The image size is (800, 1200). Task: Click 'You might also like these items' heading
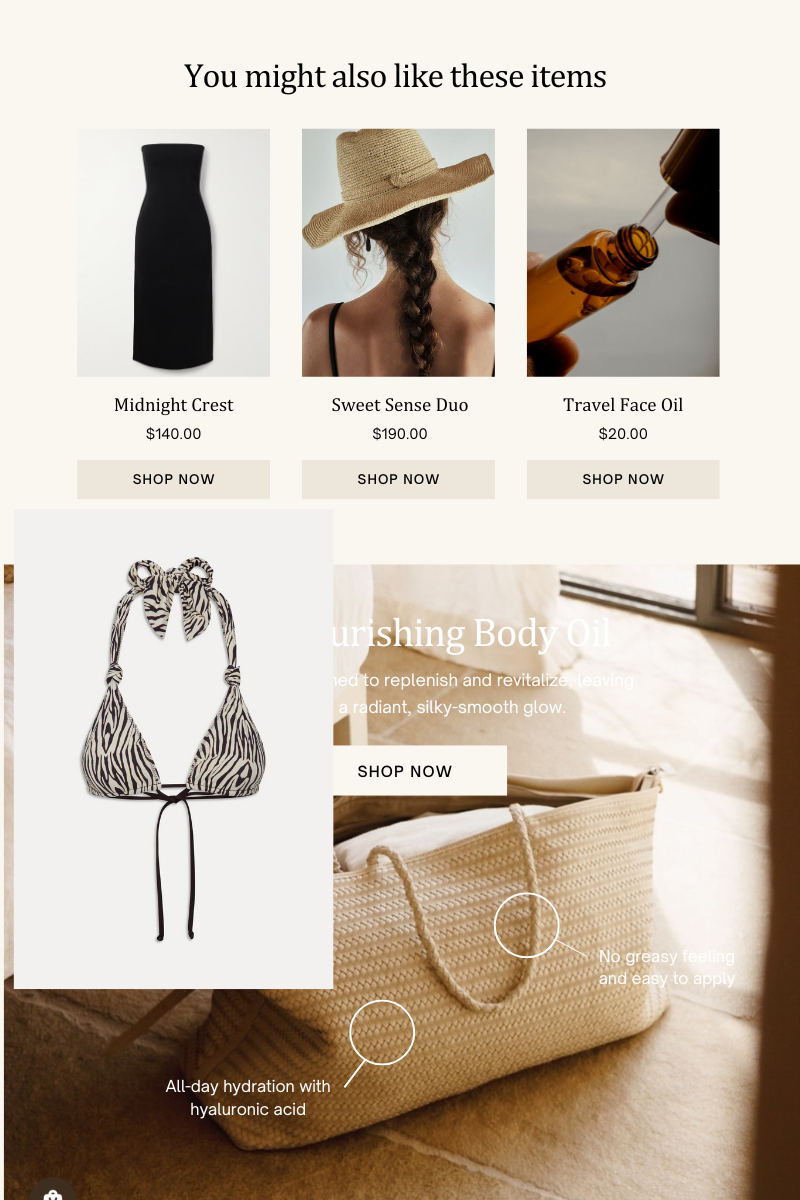click(x=395, y=76)
